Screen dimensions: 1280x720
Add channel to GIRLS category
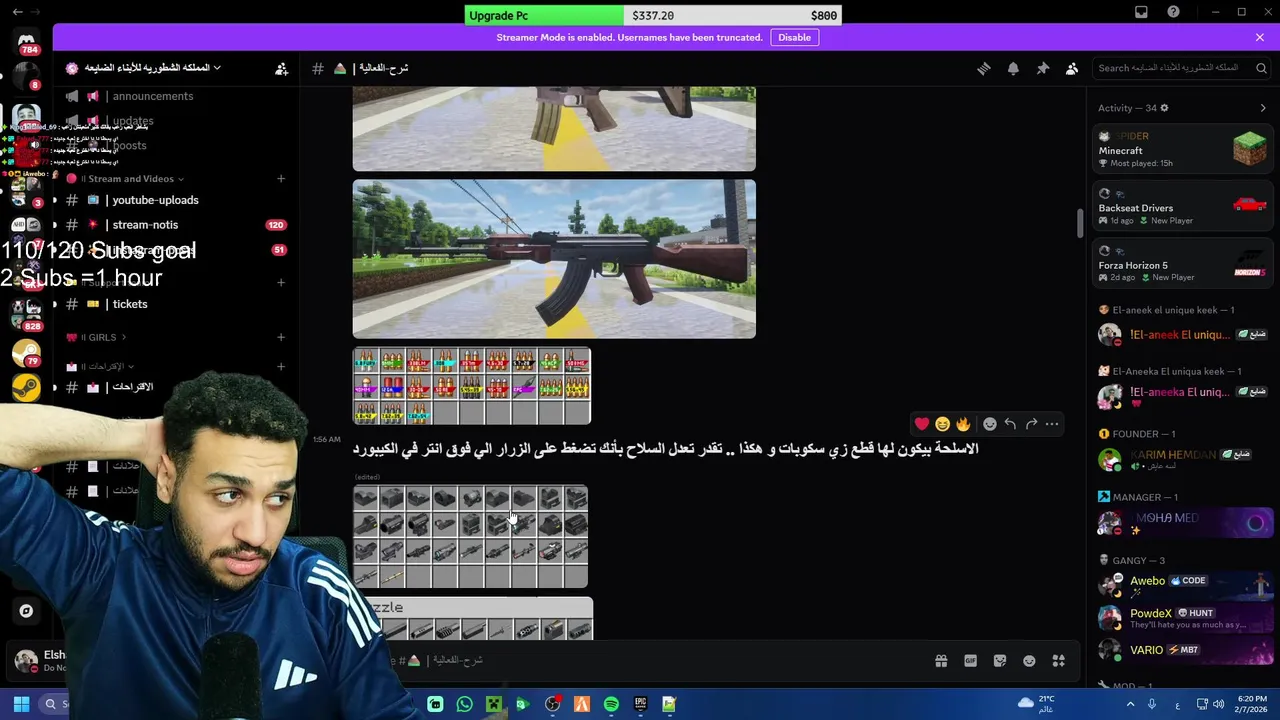click(281, 338)
